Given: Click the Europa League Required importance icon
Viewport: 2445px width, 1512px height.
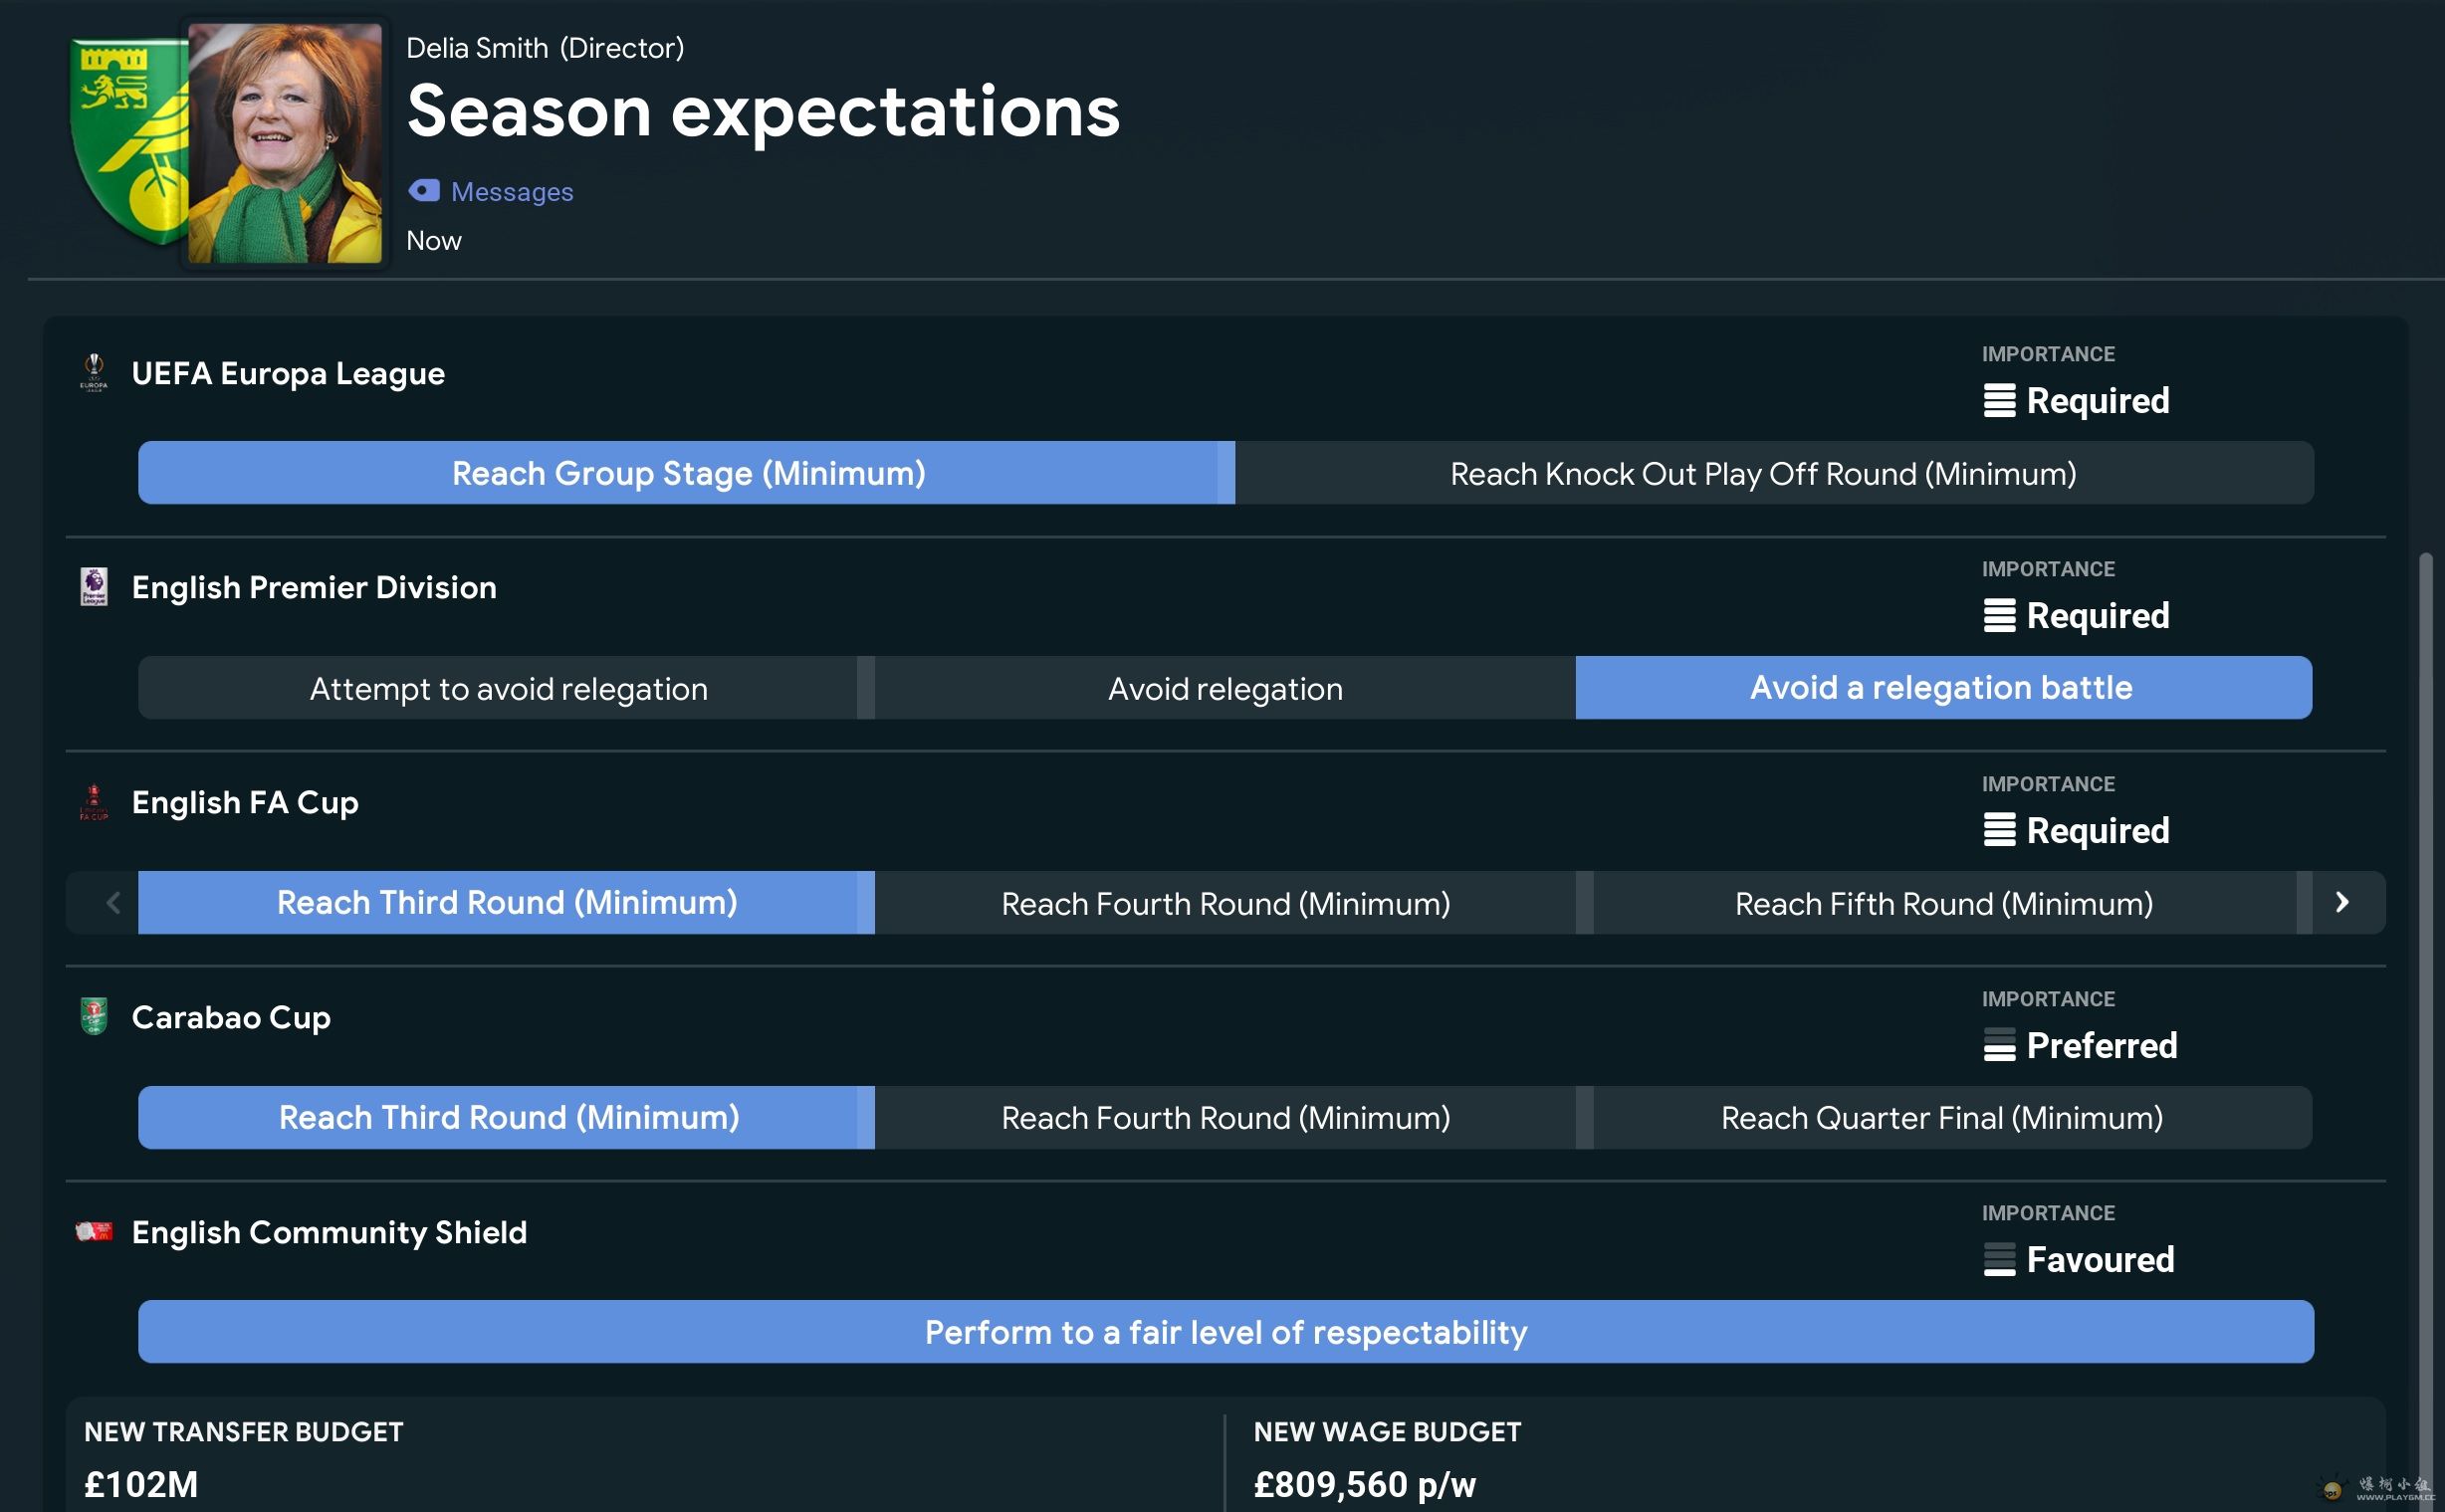Looking at the screenshot, I should click(x=1999, y=401).
